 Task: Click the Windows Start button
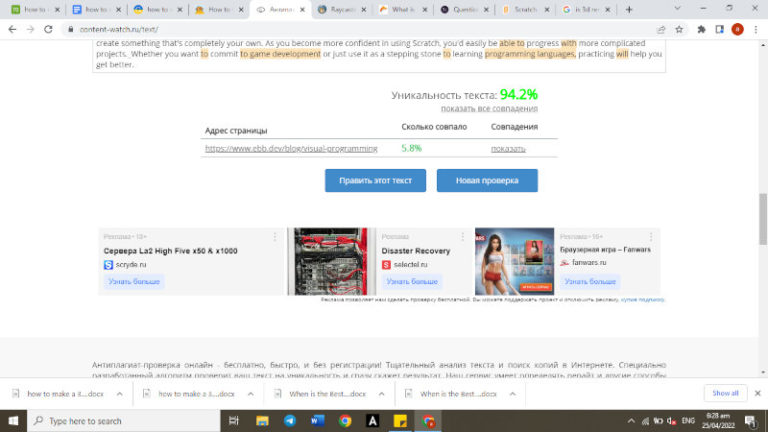click(12, 421)
